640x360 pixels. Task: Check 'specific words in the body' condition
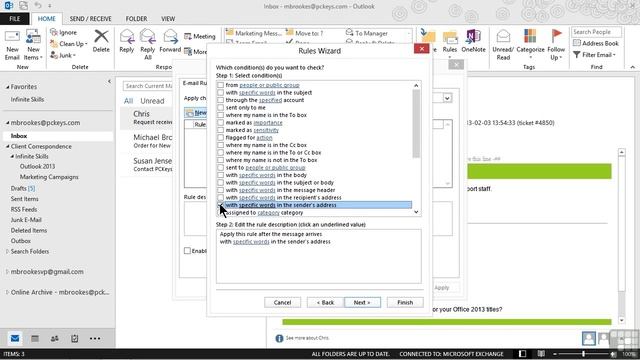point(220,175)
